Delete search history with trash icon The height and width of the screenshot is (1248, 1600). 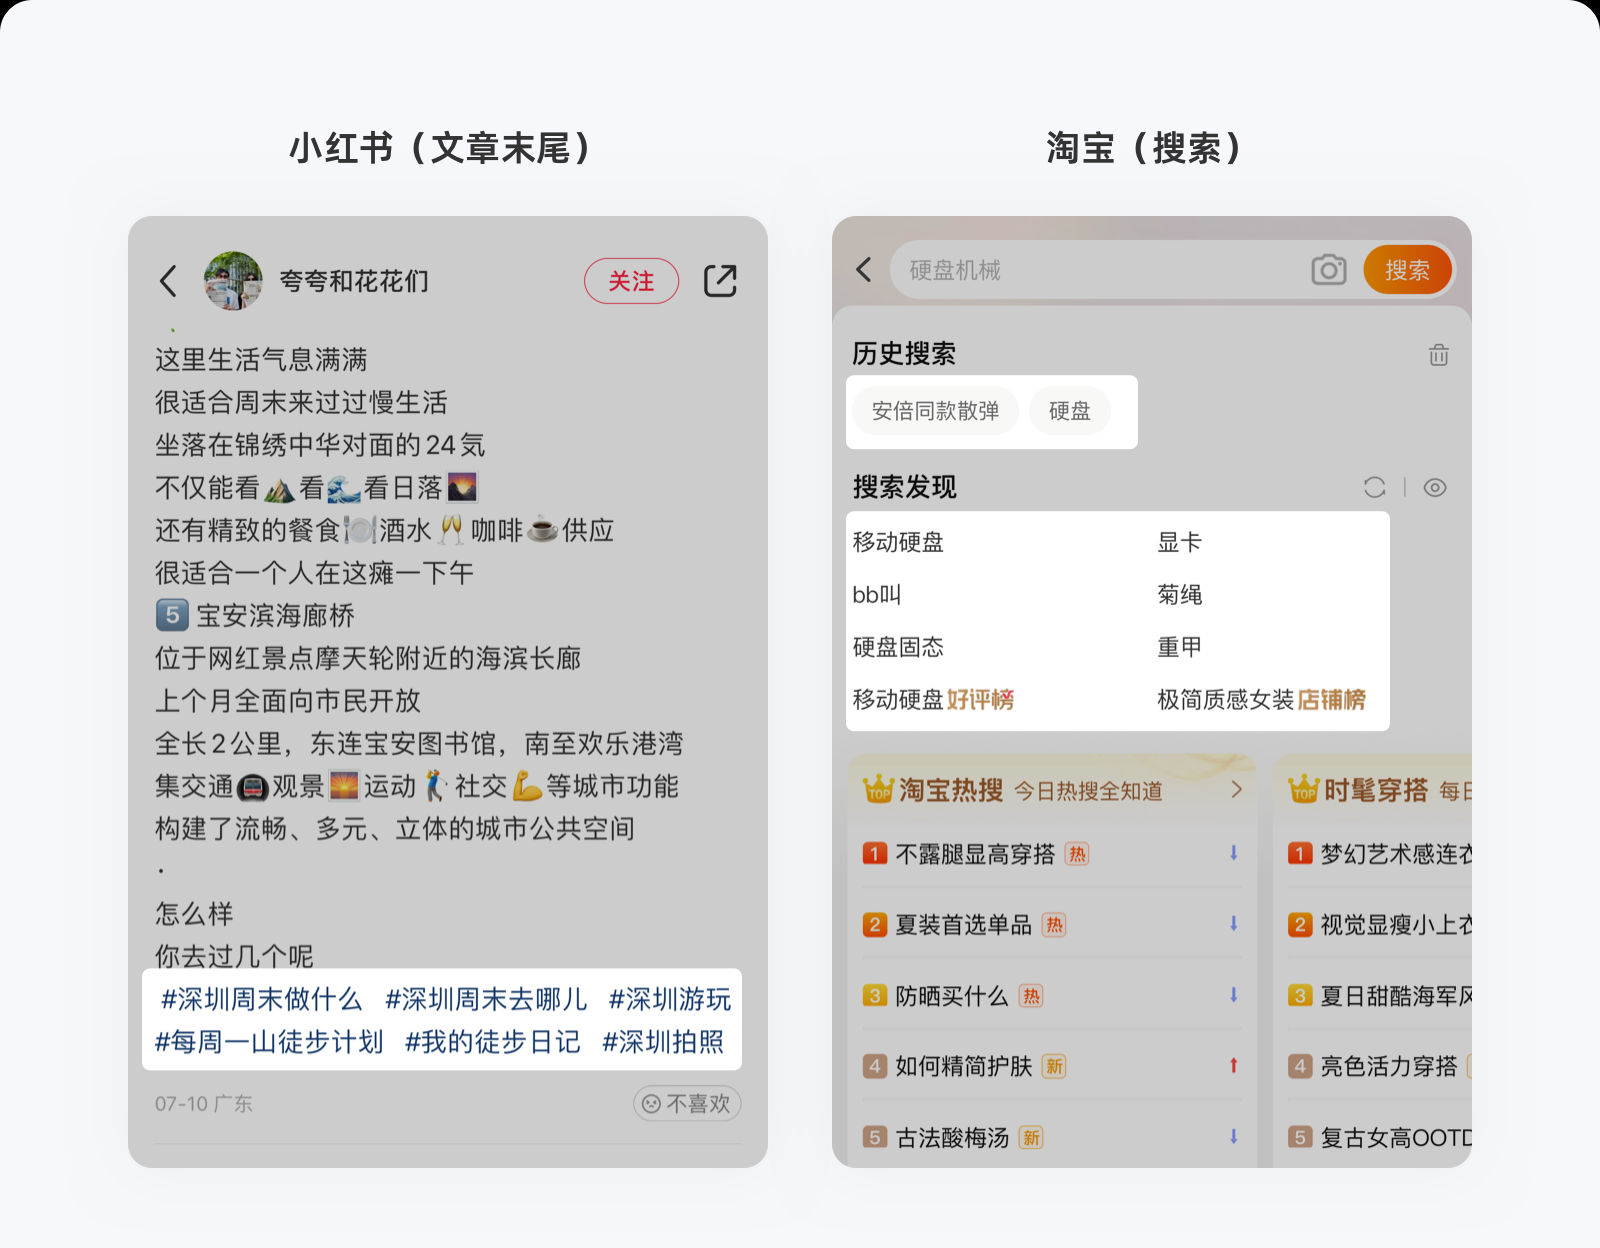tap(1438, 354)
